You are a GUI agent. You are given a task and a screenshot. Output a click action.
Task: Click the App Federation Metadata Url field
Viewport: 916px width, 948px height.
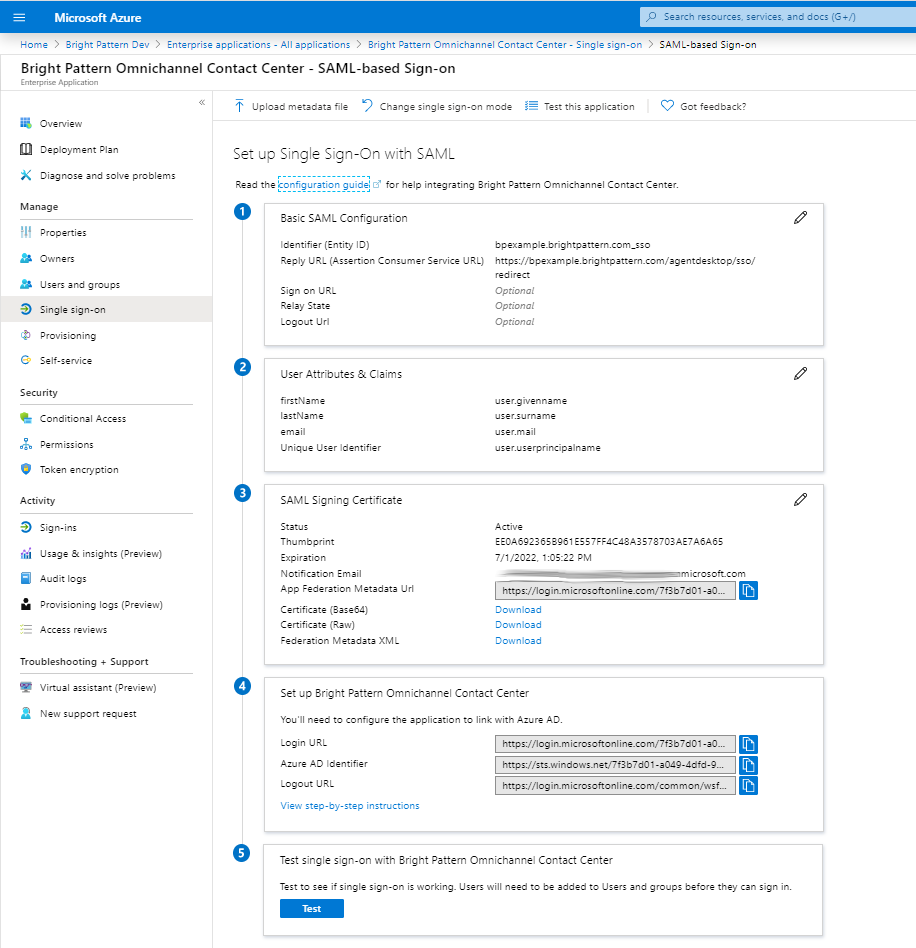pos(615,591)
